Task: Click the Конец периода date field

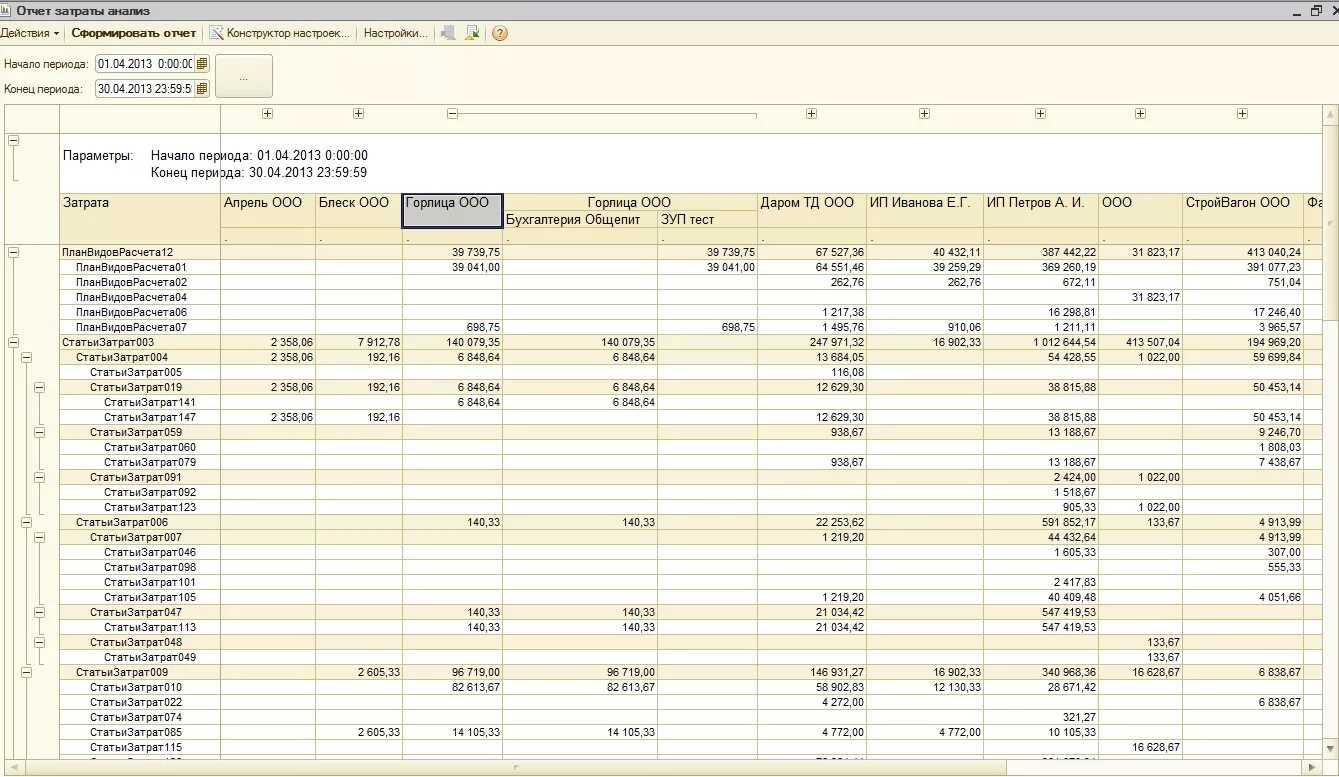Action: click(x=145, y=88)
